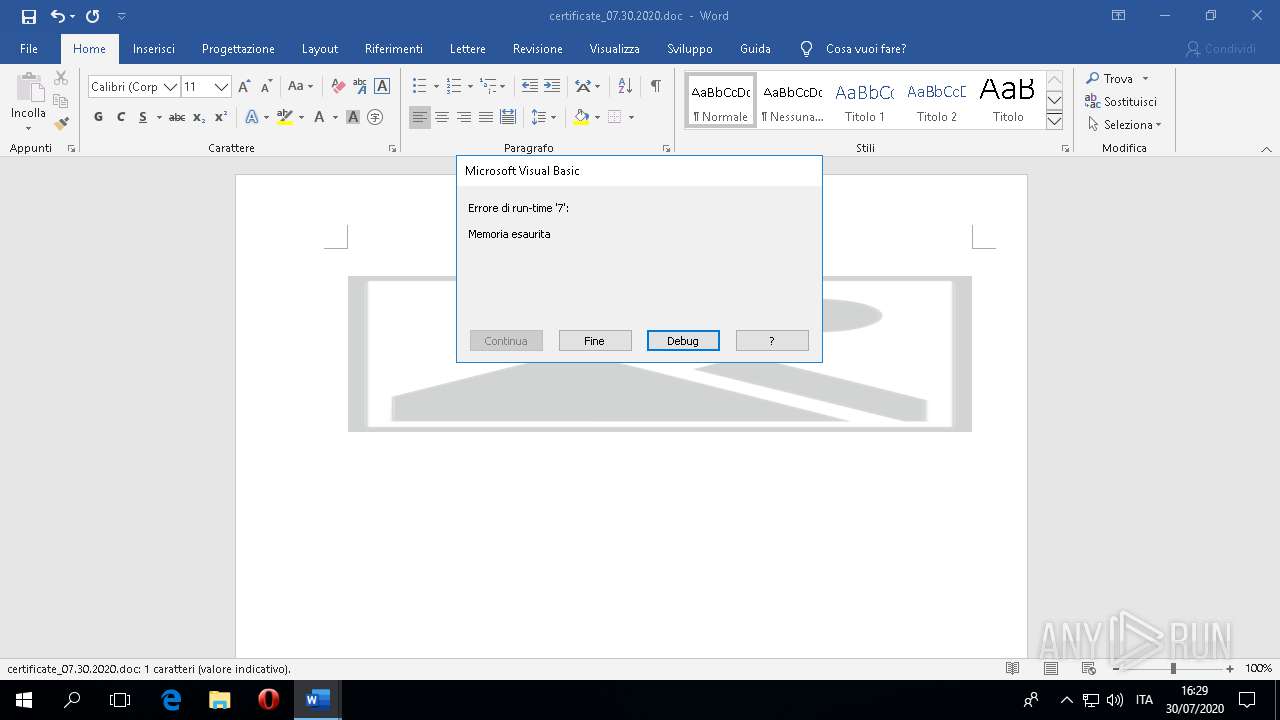Clear all formatting with the eraser icon
1280x720 pixels.
338,87
